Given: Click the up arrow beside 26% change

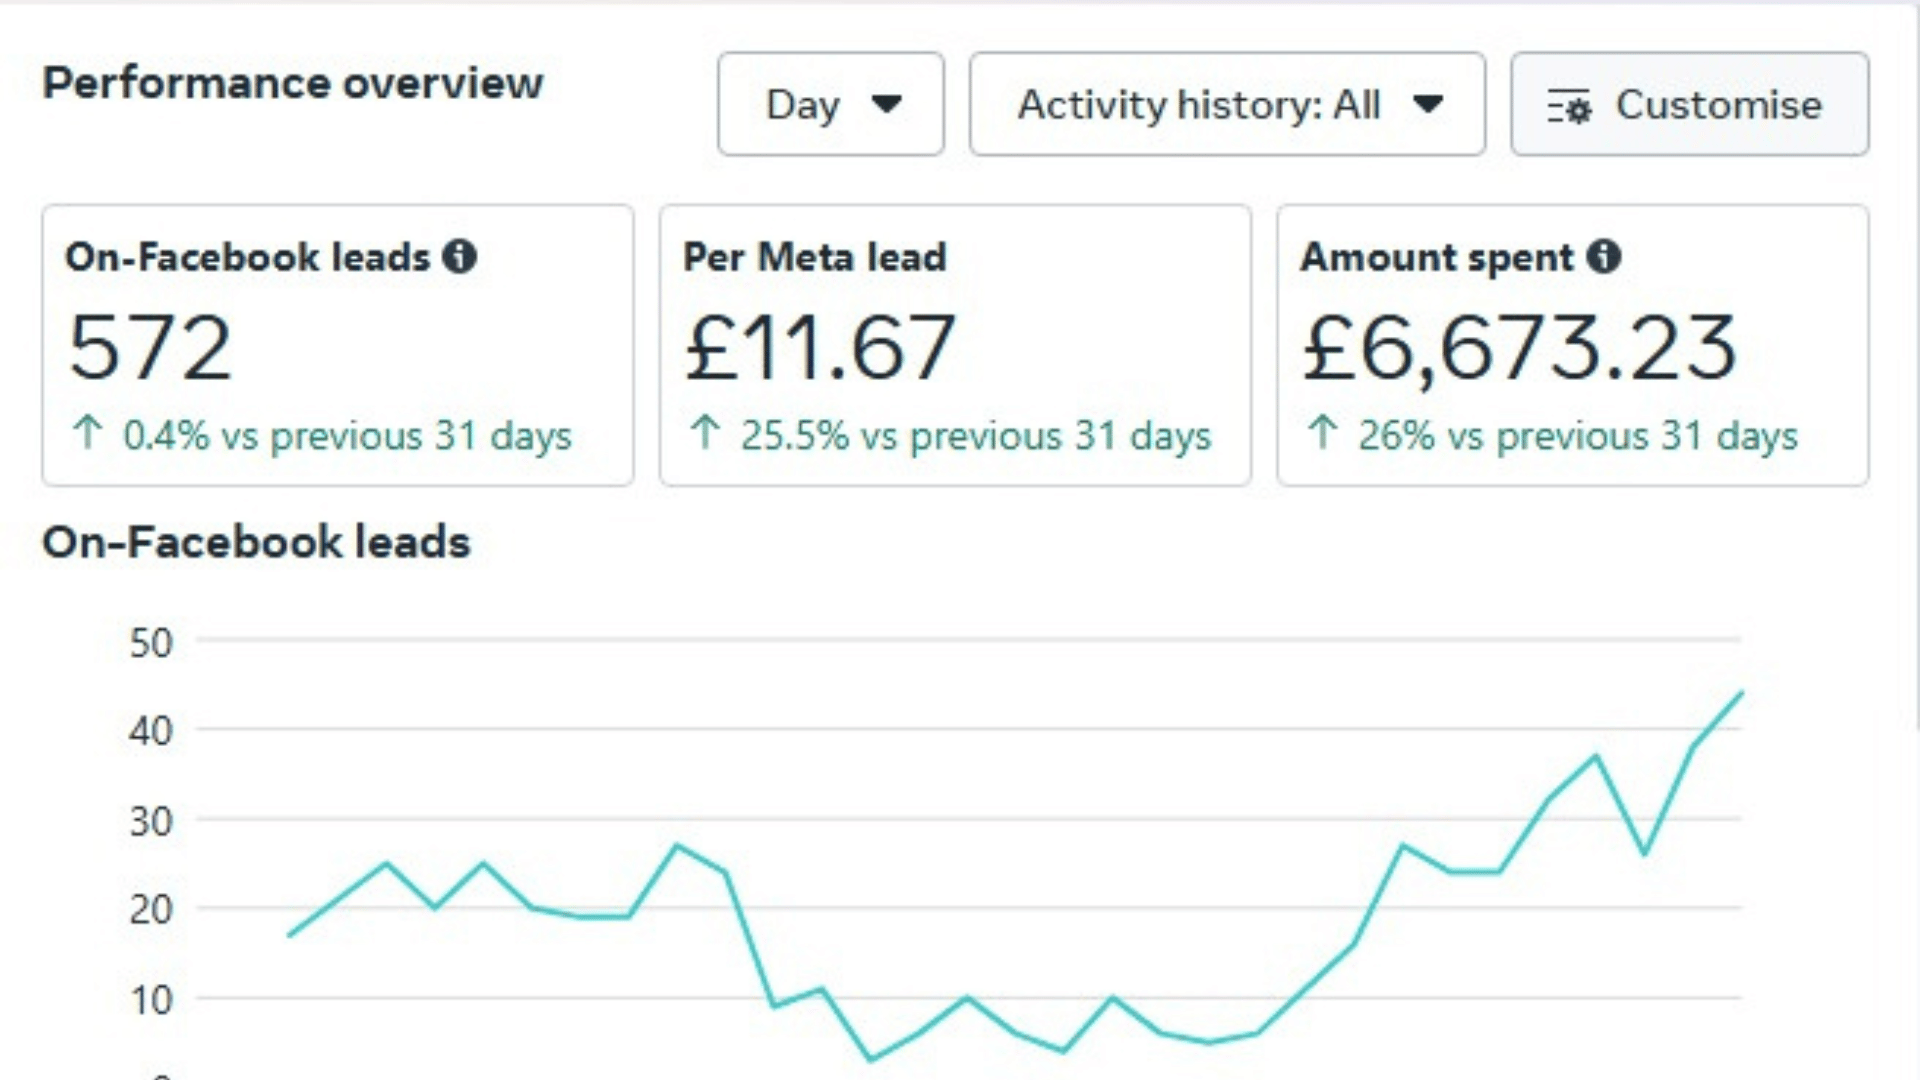Looking at the screenshot, I should coord(1322,433).
